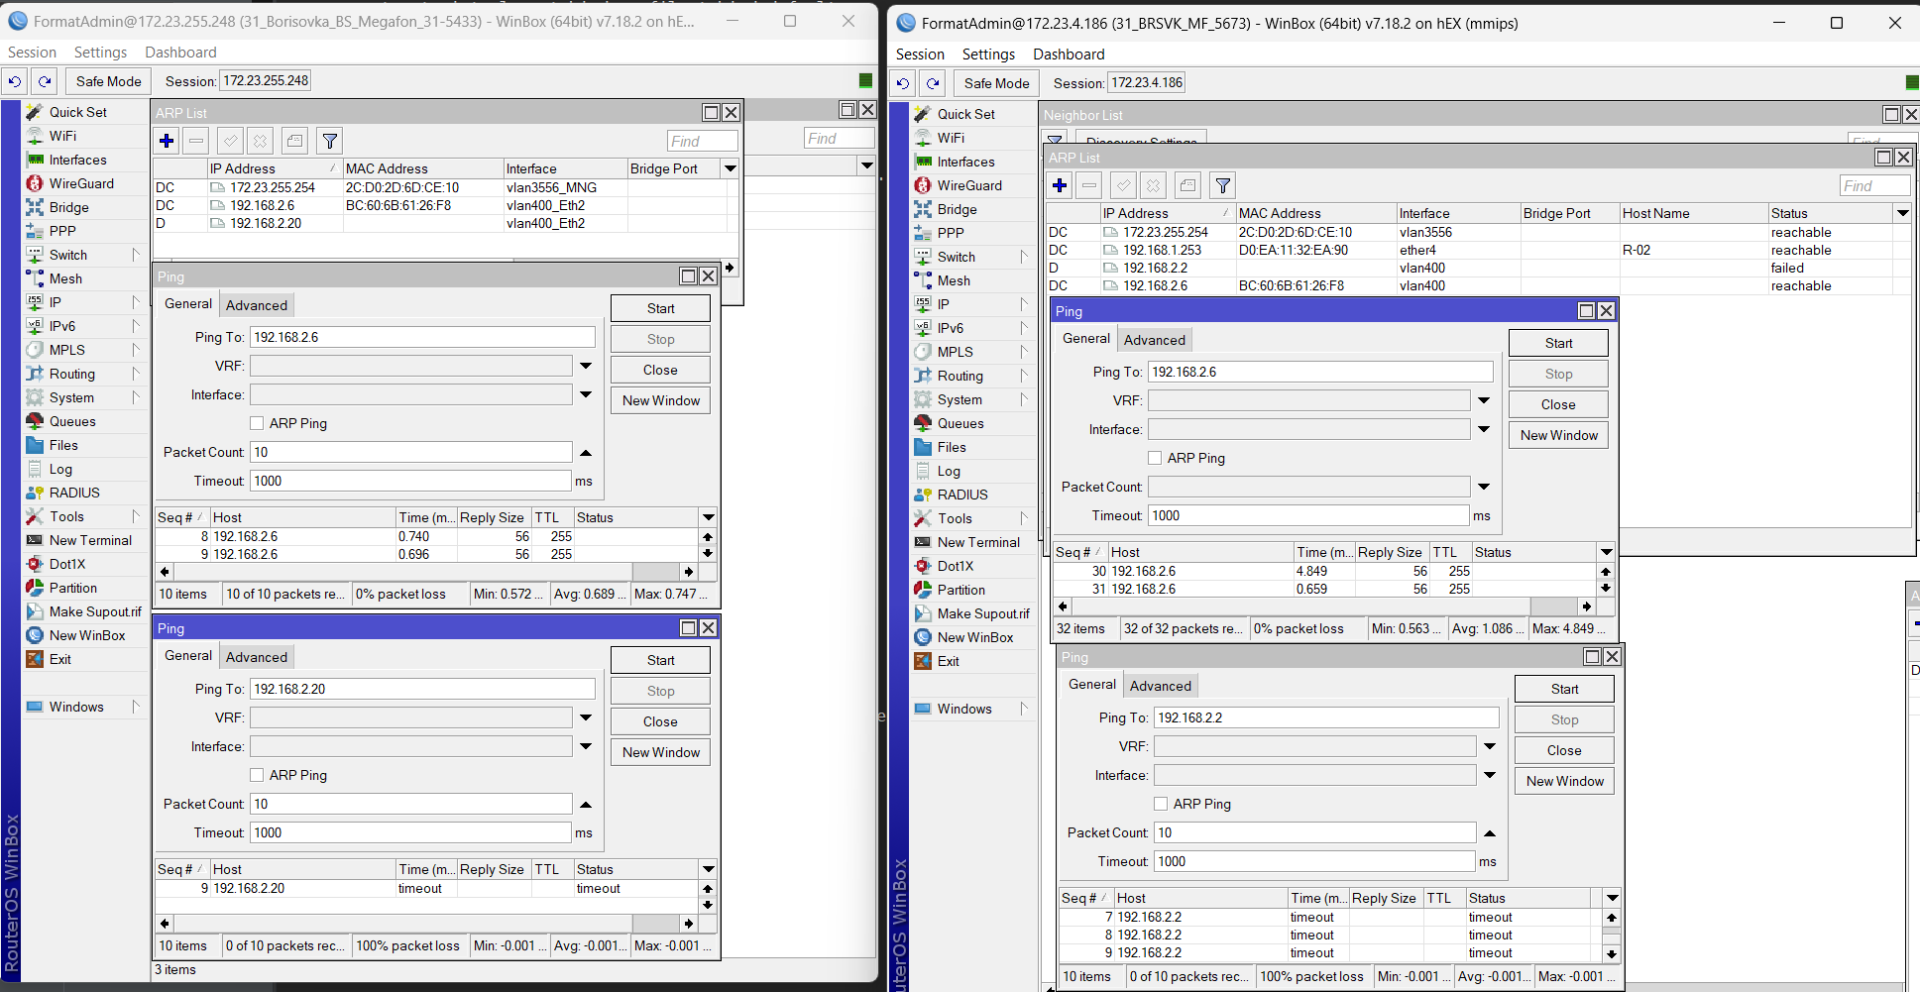This screenshot has height=992, width=1920.
Task: Open Dot1X in right window sidebar
Action: [955, 566]
